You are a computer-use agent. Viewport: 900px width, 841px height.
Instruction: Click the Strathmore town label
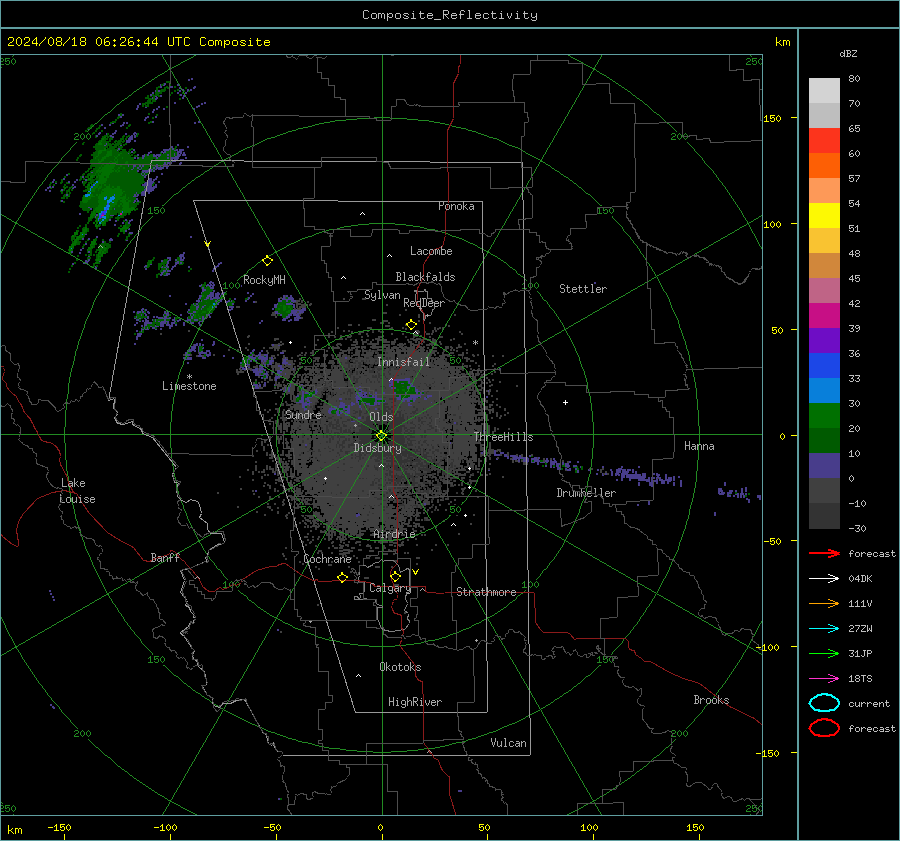(486, 592)
